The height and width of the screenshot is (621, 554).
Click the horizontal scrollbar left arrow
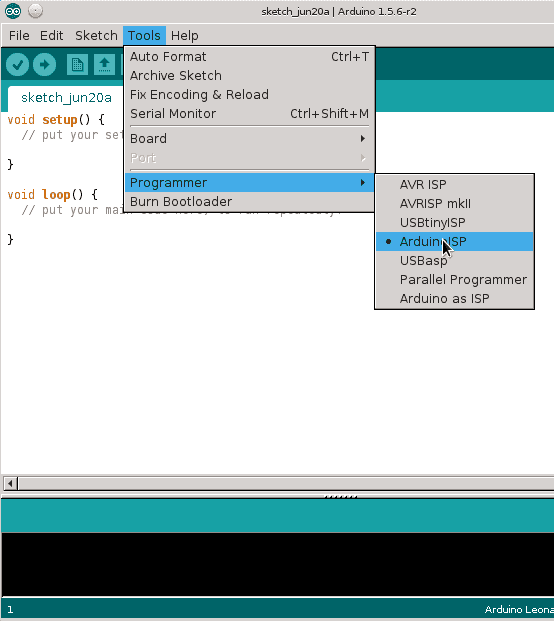pyautogui.click(x=10, y=483)
